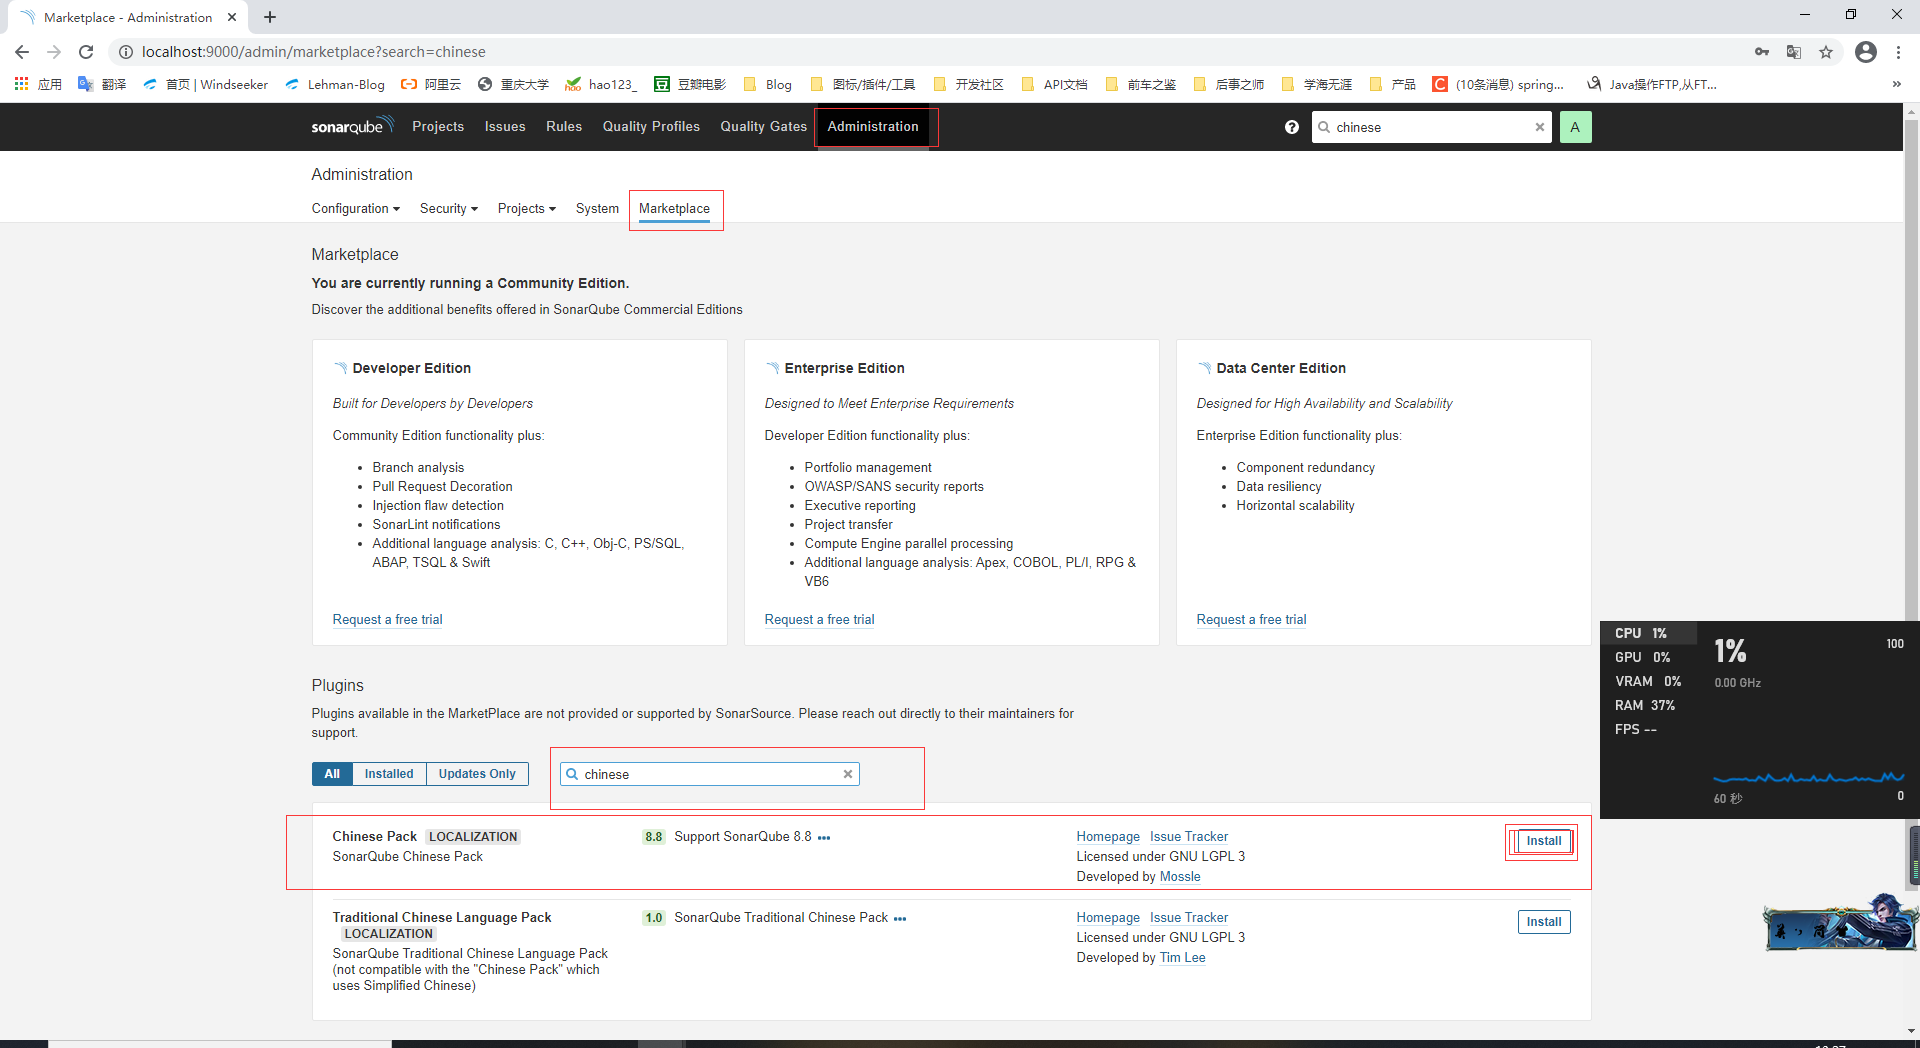Close the Marketplace browser tab
The height and width of the screenshot is (1048, 1920).
pyautogui.click(x=232, y=17)
